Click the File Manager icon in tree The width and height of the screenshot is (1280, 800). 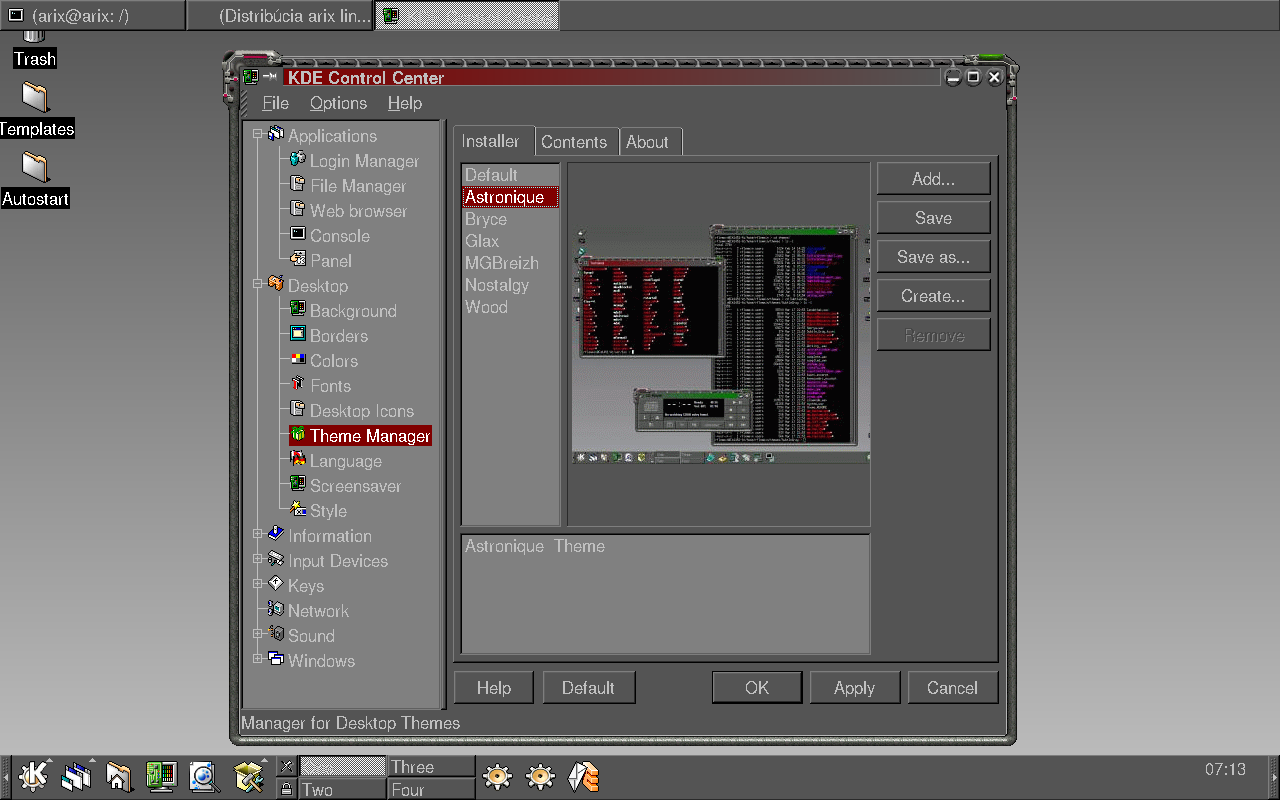[297, 184]
